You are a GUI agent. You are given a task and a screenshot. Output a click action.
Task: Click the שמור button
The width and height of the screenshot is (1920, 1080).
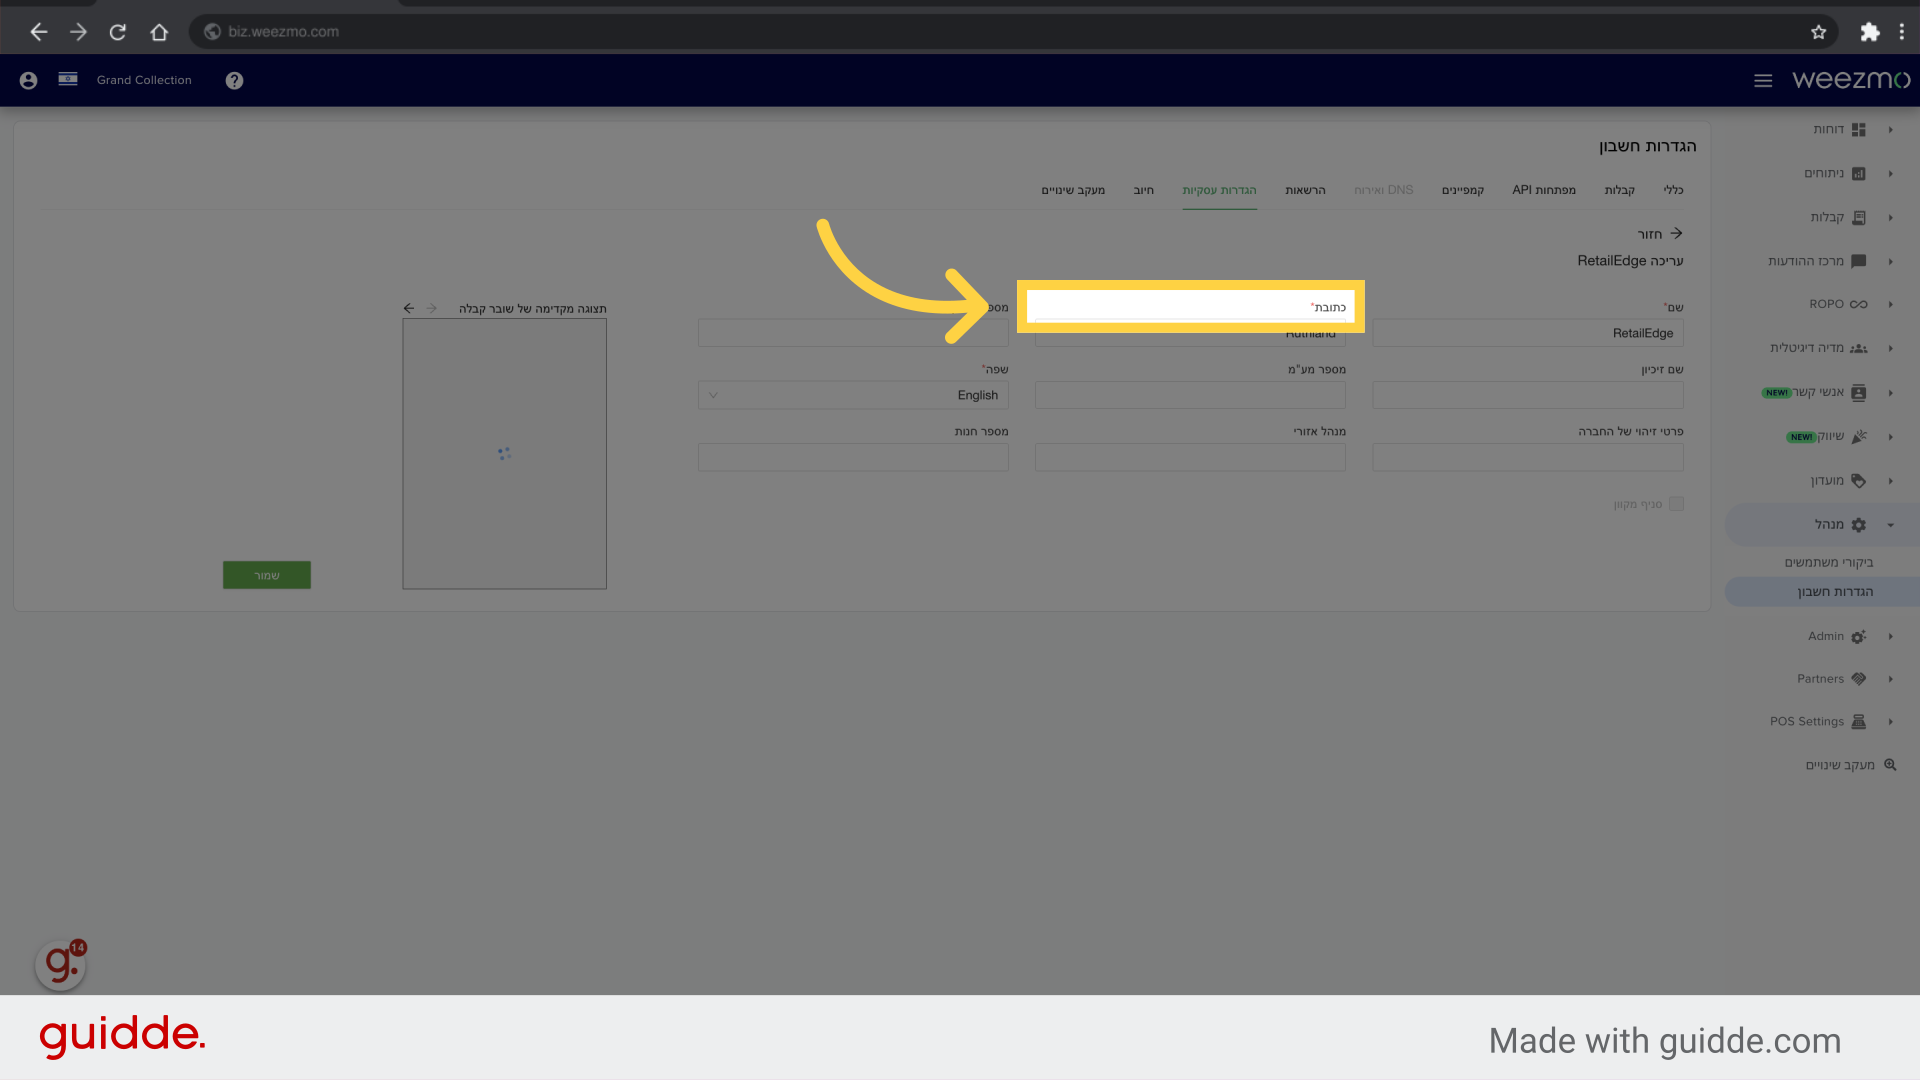pos(266,574)
